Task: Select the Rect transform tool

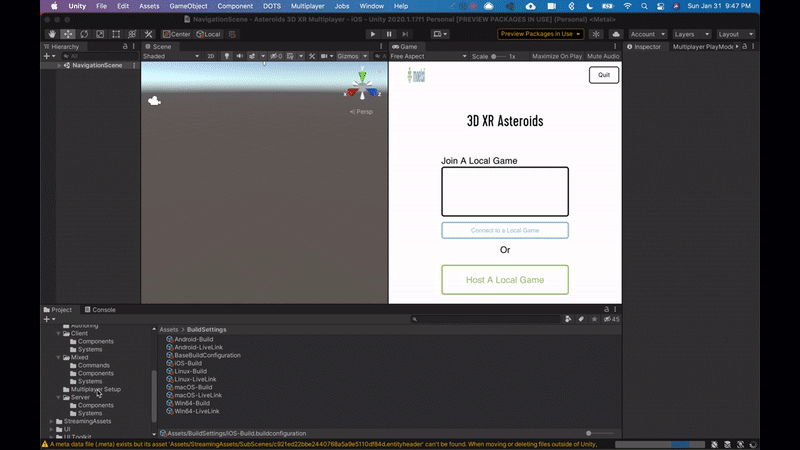Action: click(114, 34)
